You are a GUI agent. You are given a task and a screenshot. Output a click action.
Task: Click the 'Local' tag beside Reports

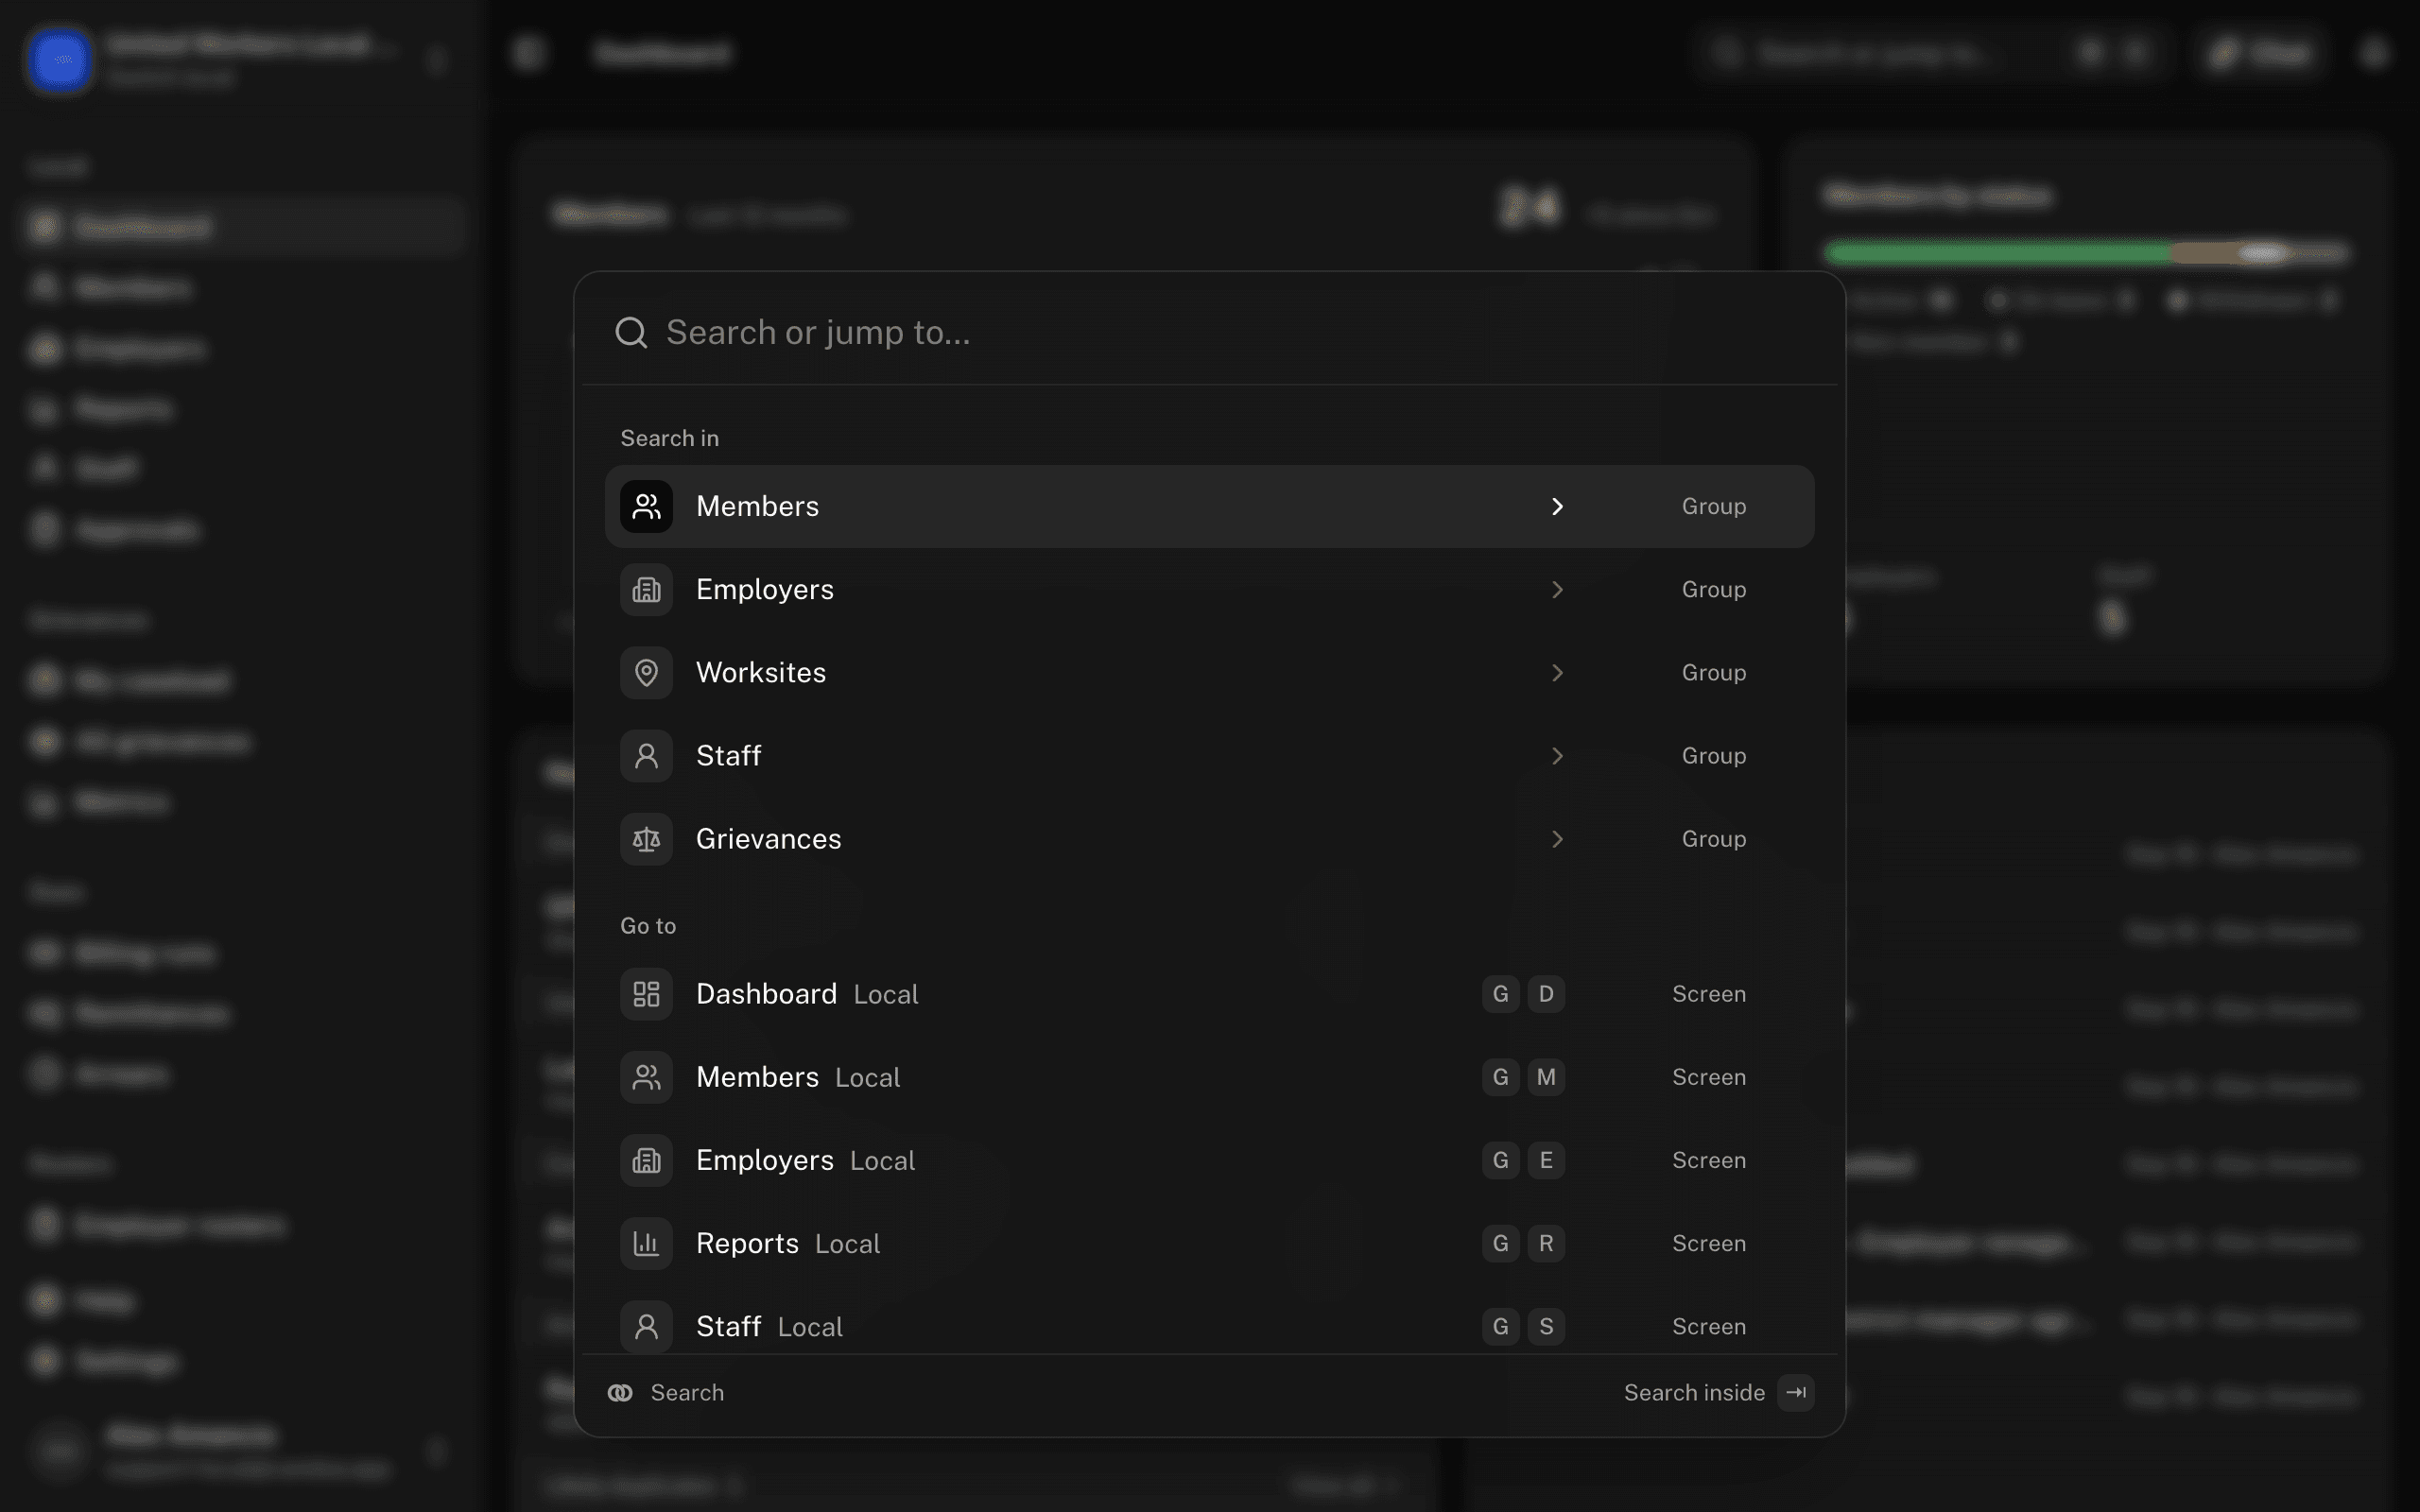(x=847, y=1243)
